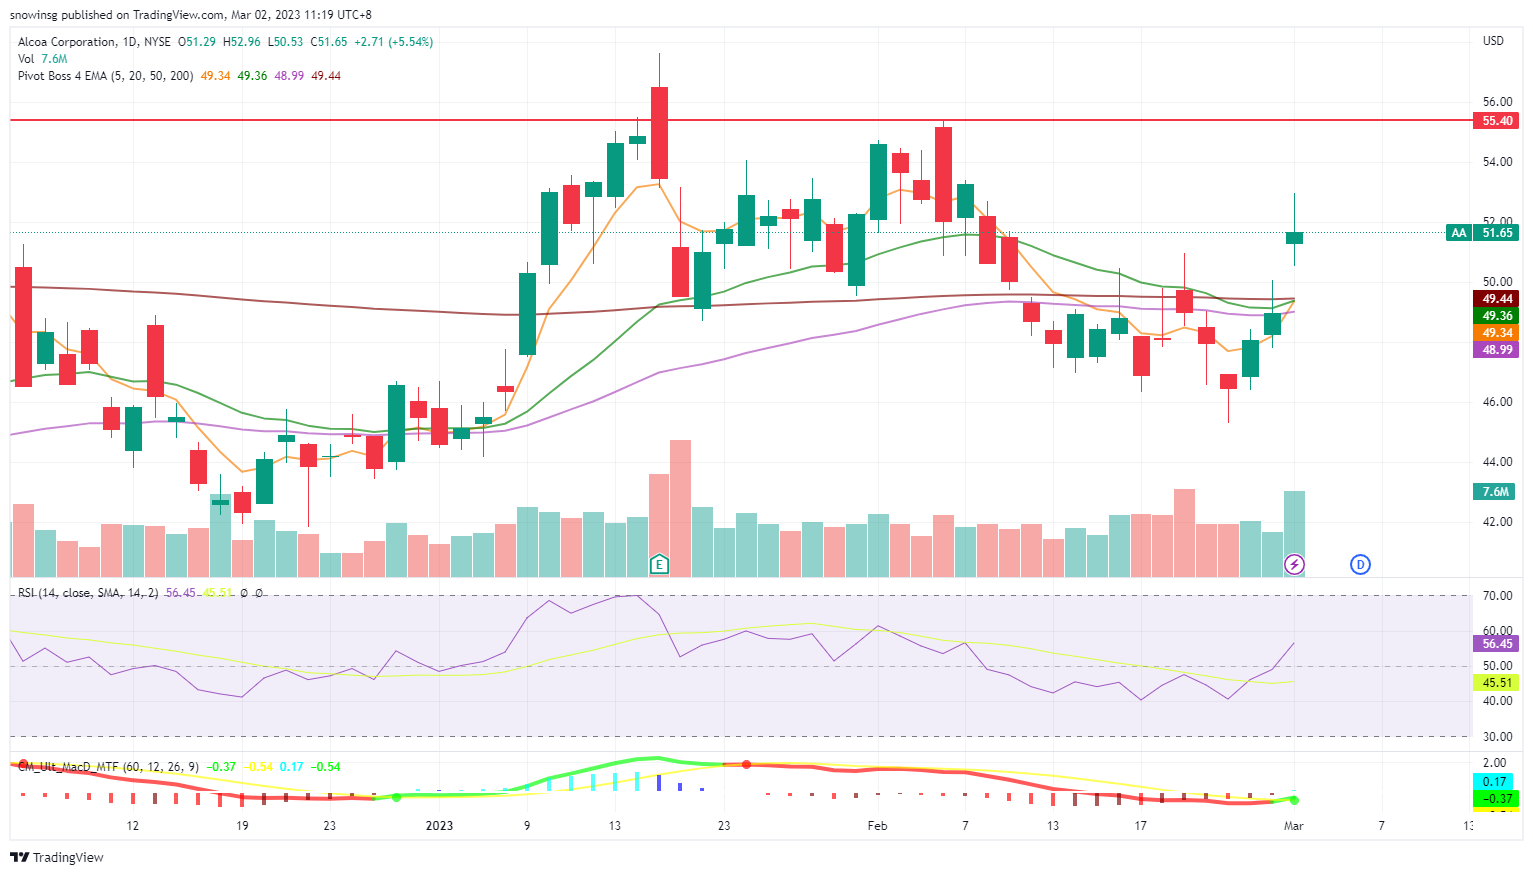Click the low value L50.53

tap(284, 42)
